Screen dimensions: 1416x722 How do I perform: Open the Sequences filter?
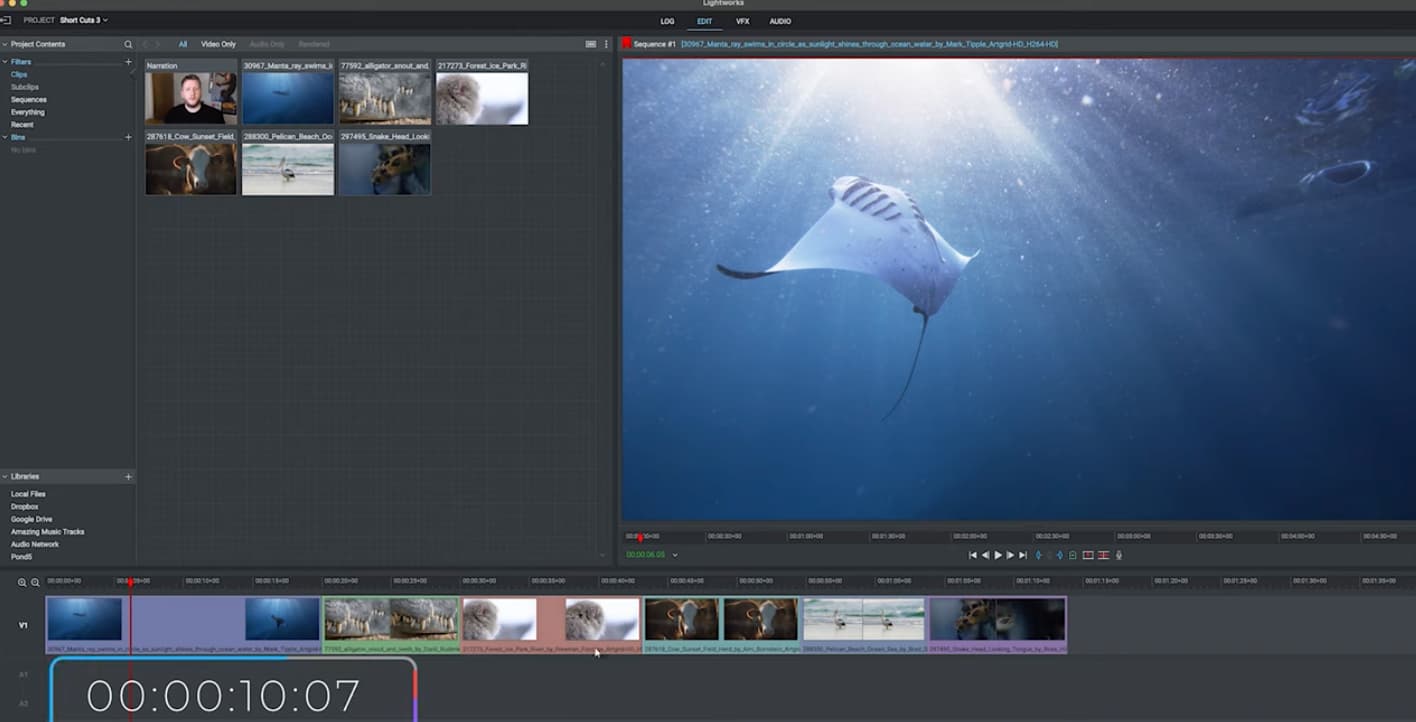pyautogui.click(x=29, y=100)
